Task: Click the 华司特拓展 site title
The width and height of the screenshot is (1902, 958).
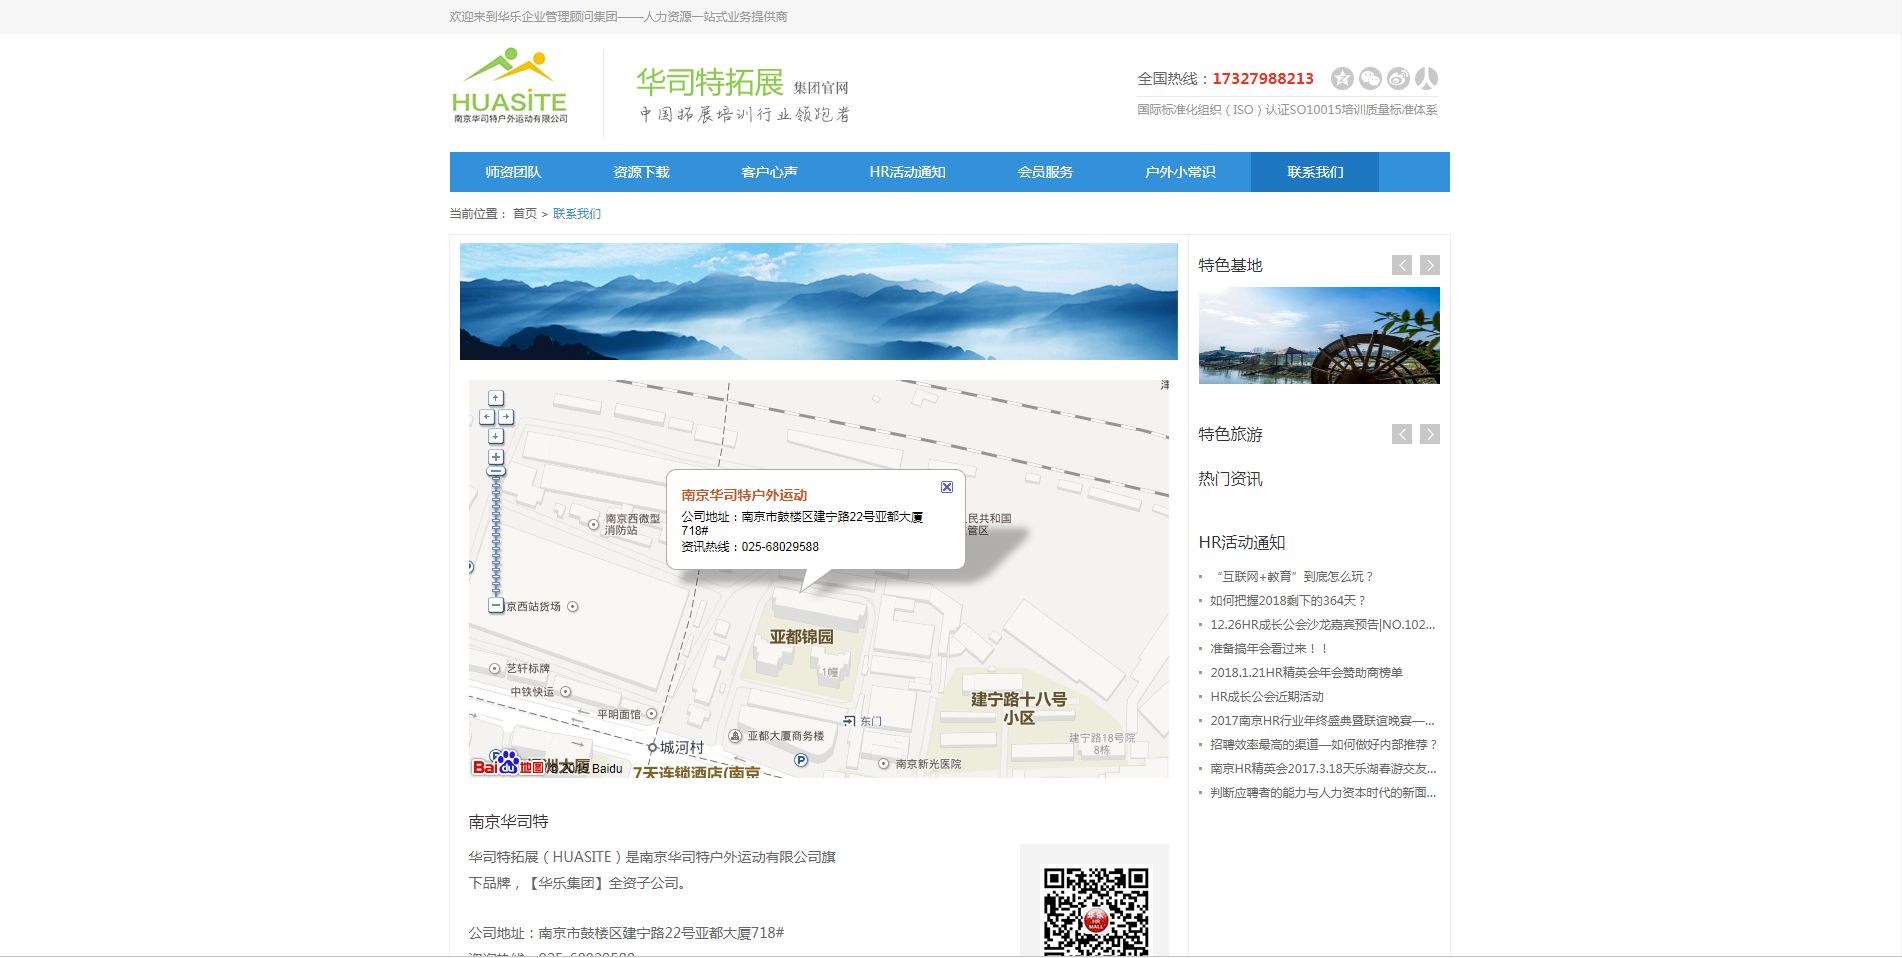Action: 710,82
